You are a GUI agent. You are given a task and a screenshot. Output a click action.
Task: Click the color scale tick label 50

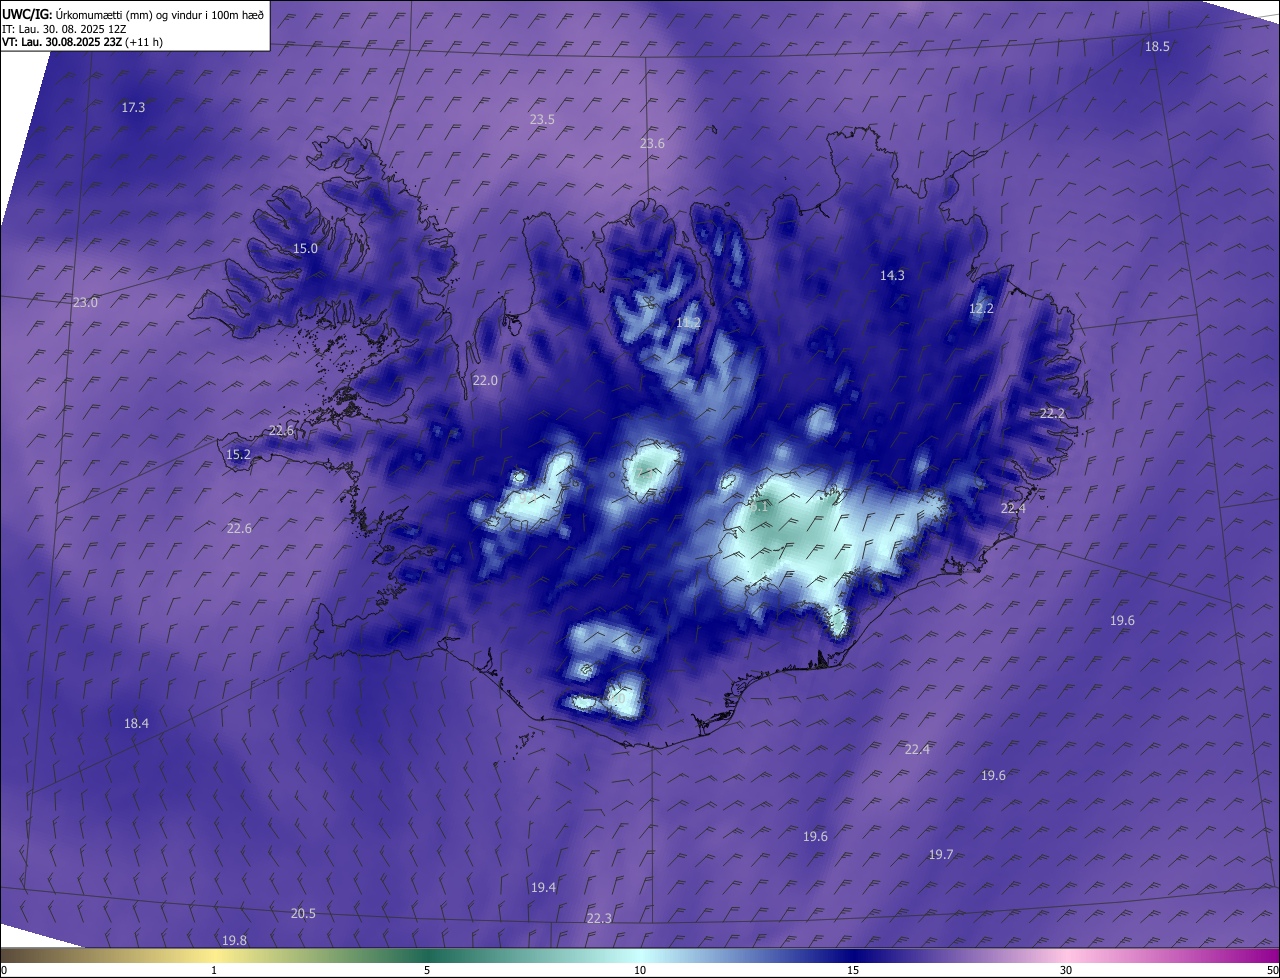tap(1272, 971)
